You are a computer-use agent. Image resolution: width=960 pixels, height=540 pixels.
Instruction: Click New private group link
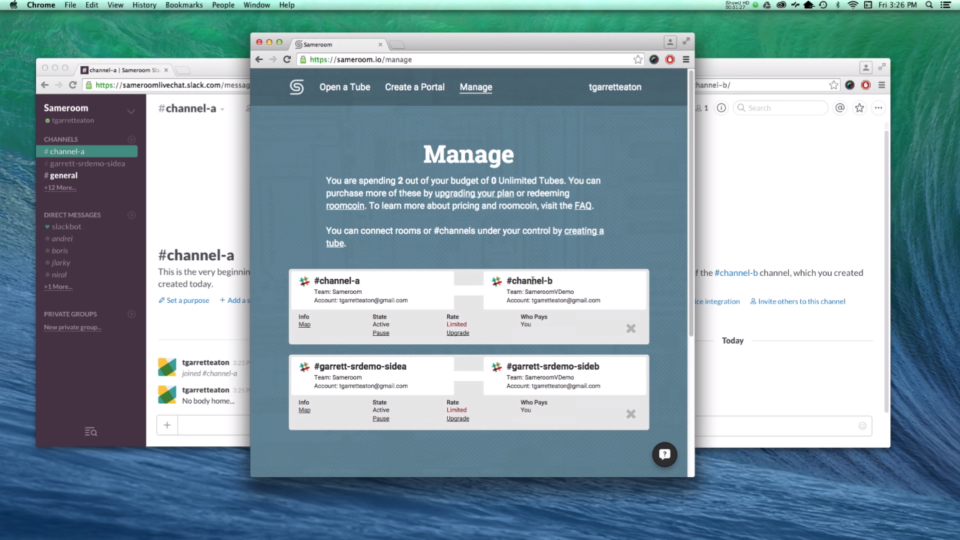(x=73, y=328)
